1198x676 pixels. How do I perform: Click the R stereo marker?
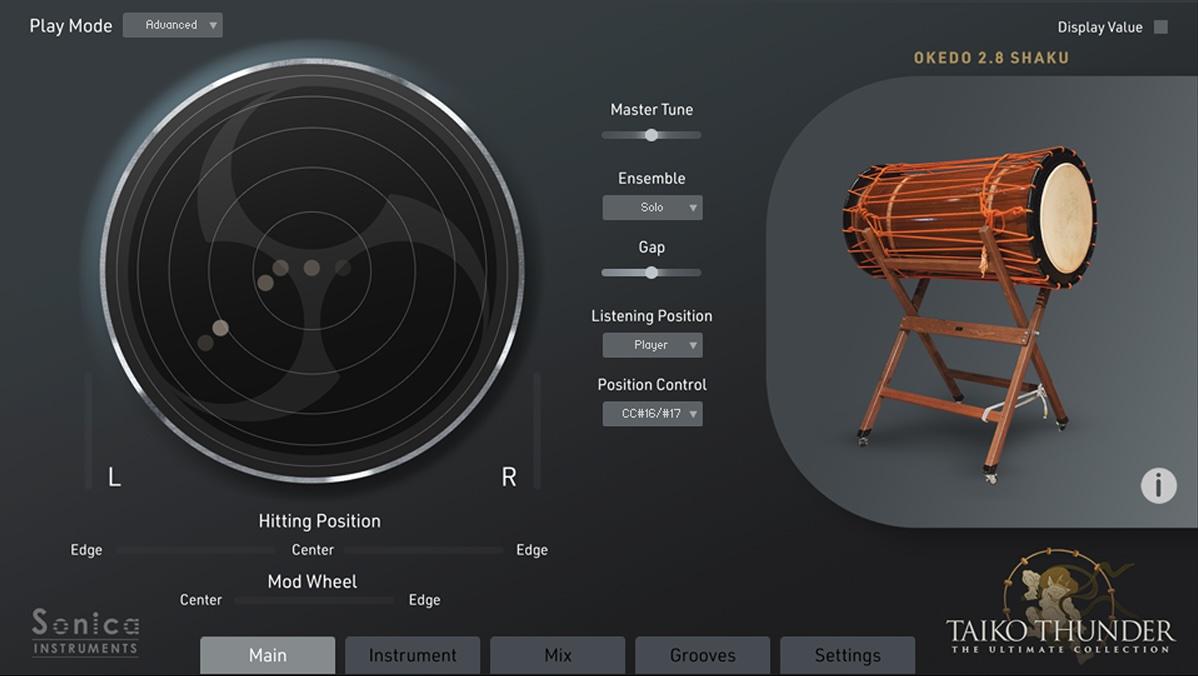click(508, 478)
